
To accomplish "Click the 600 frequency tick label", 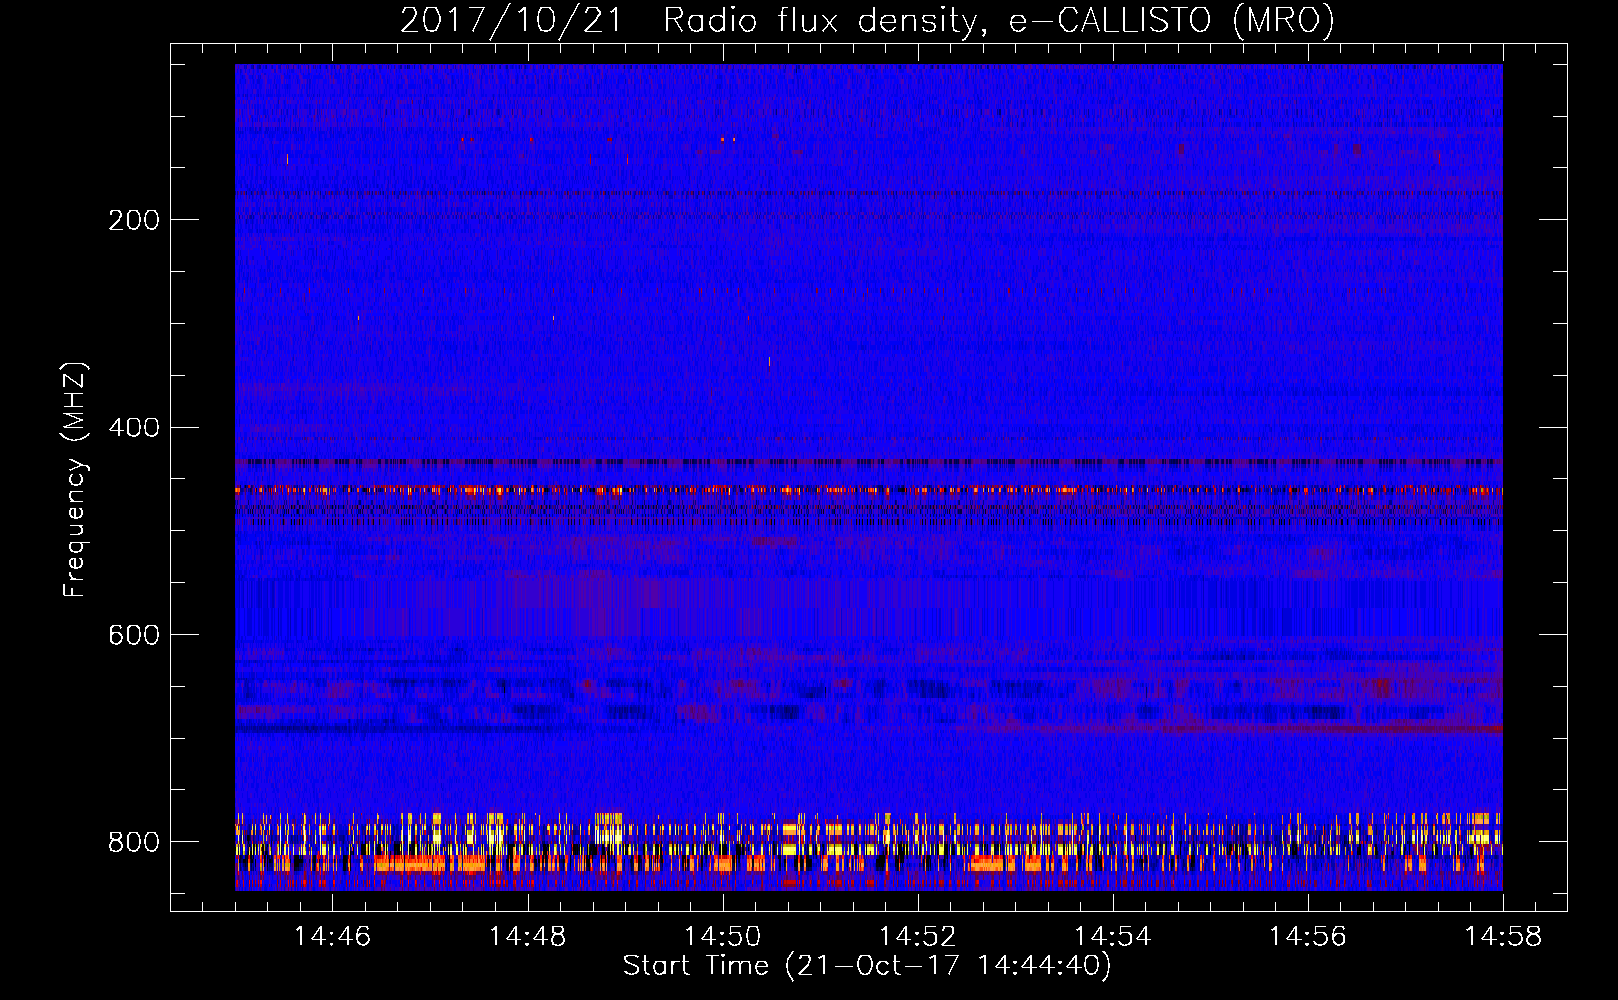I will (x=134, y=636).
